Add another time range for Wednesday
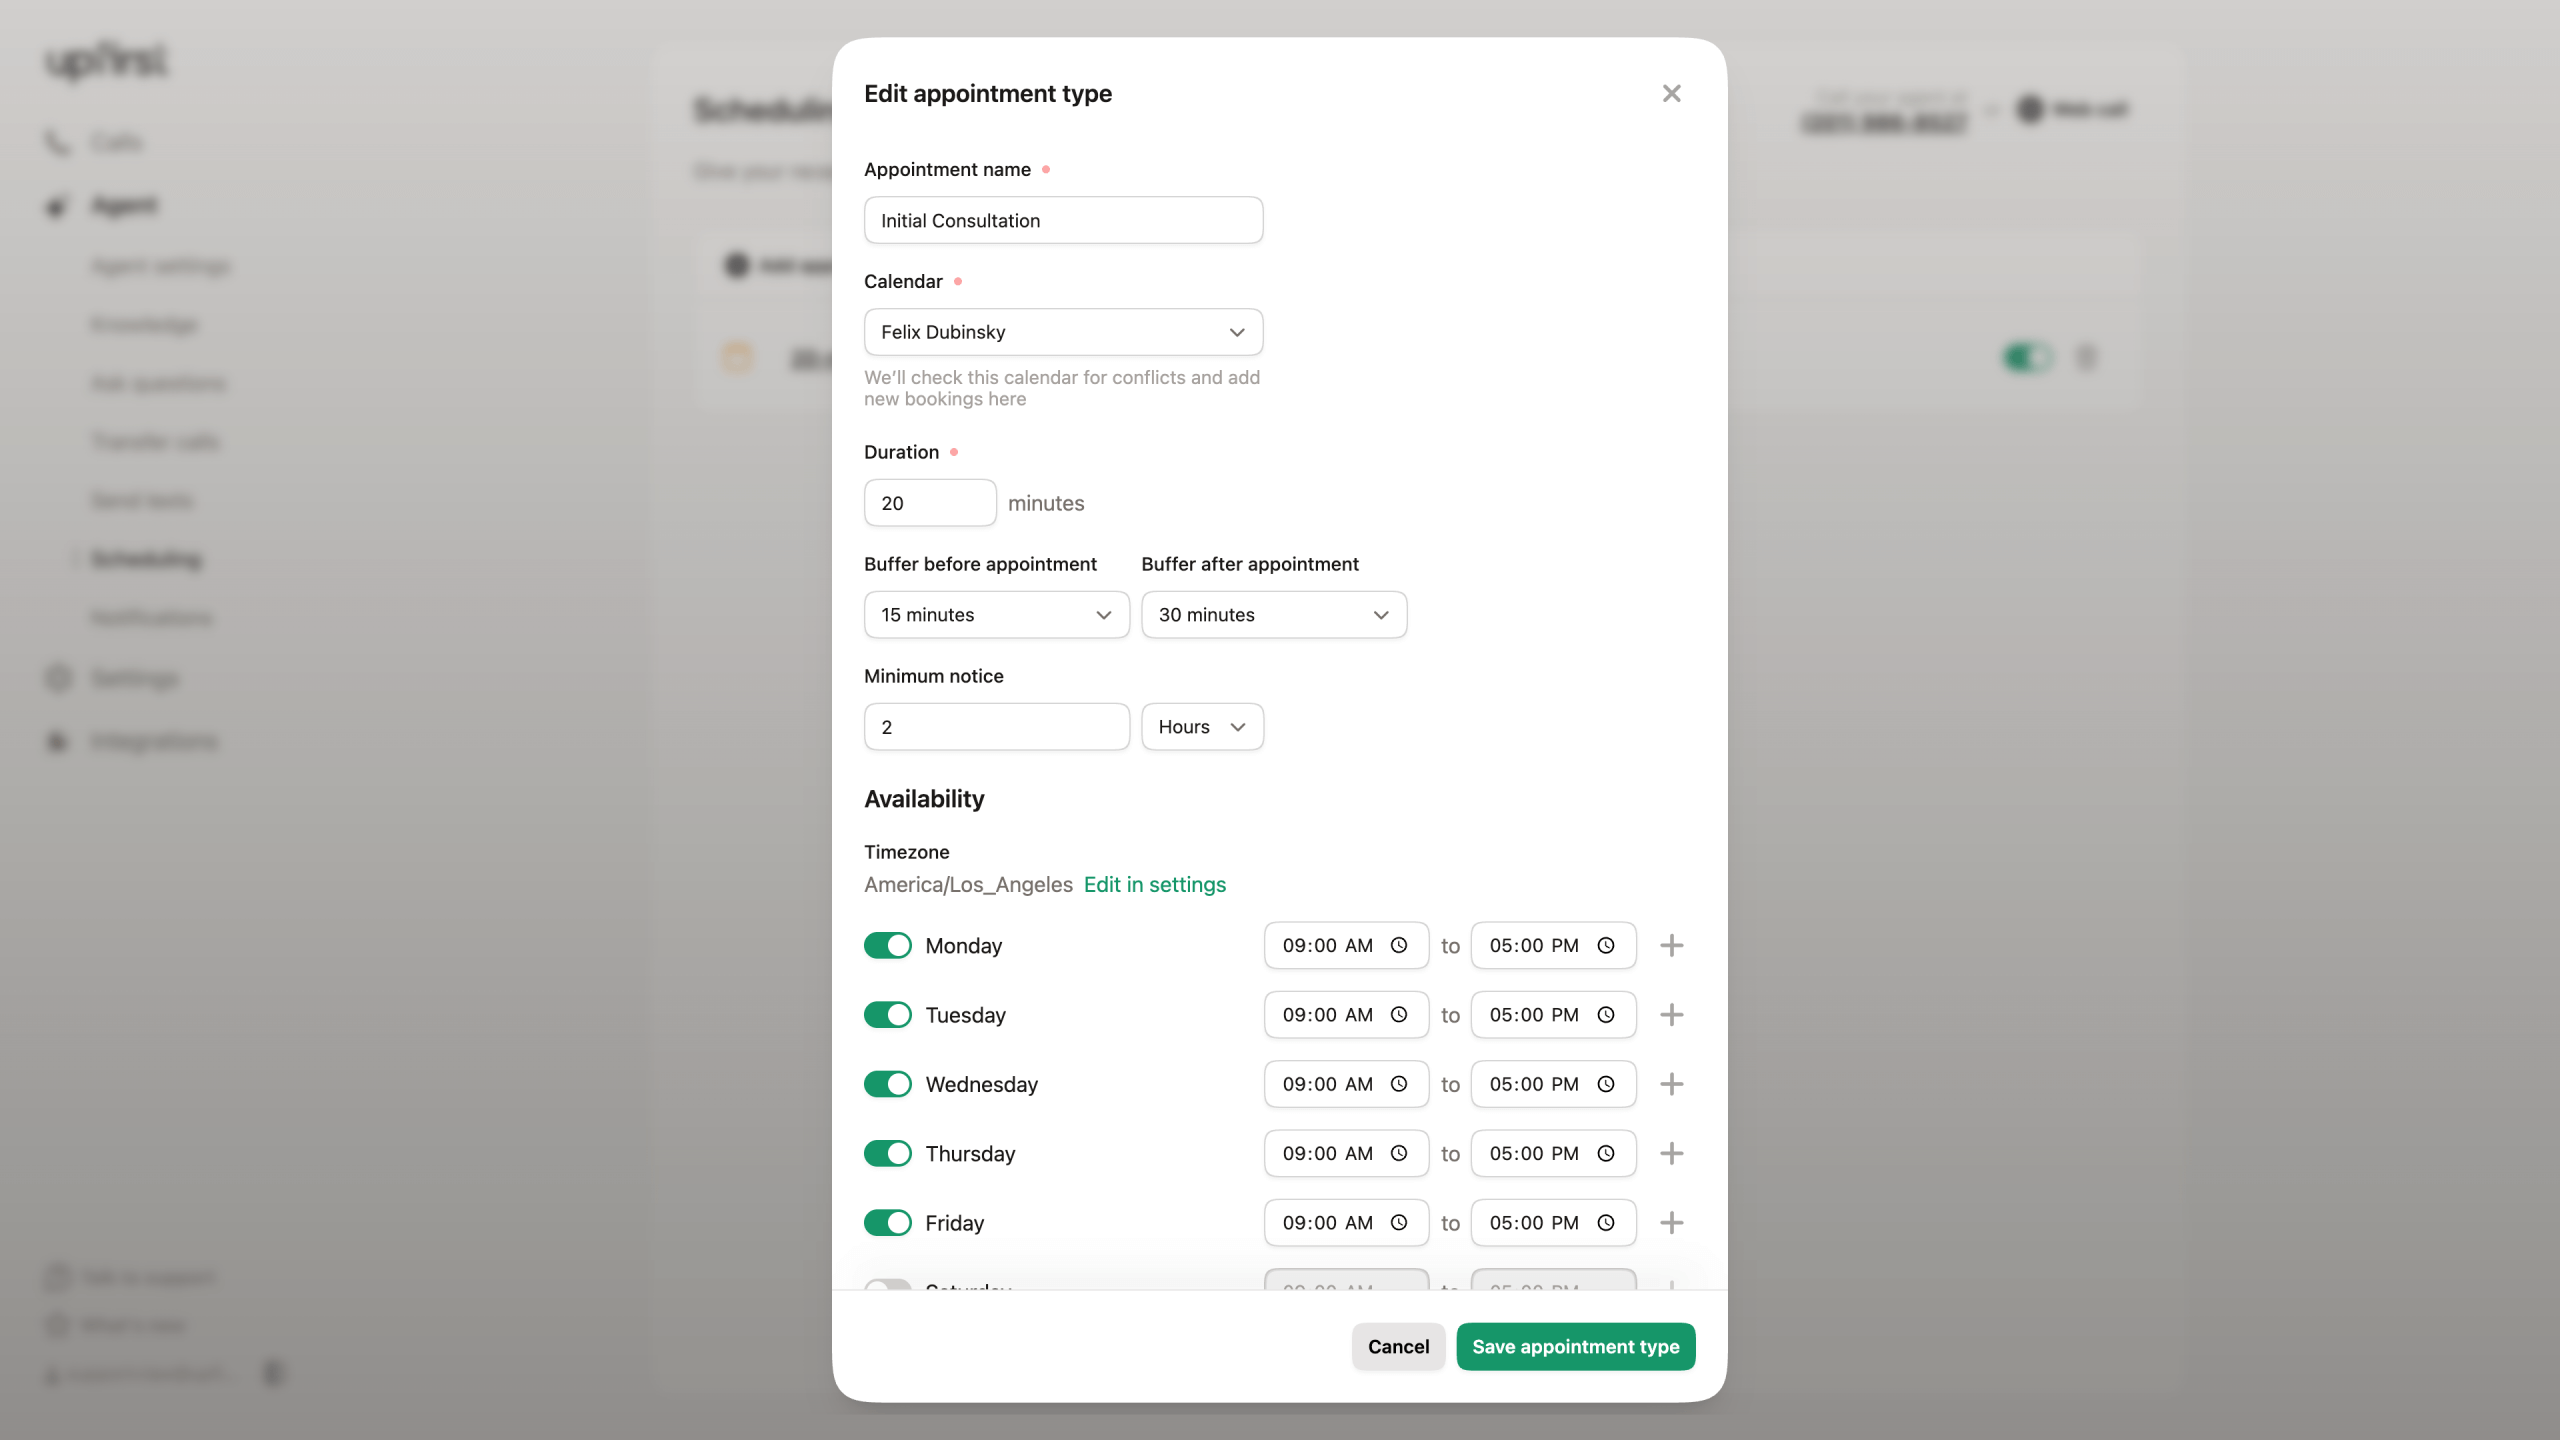This screenshot has height=1440, width=2560. coord(1671,1084)
